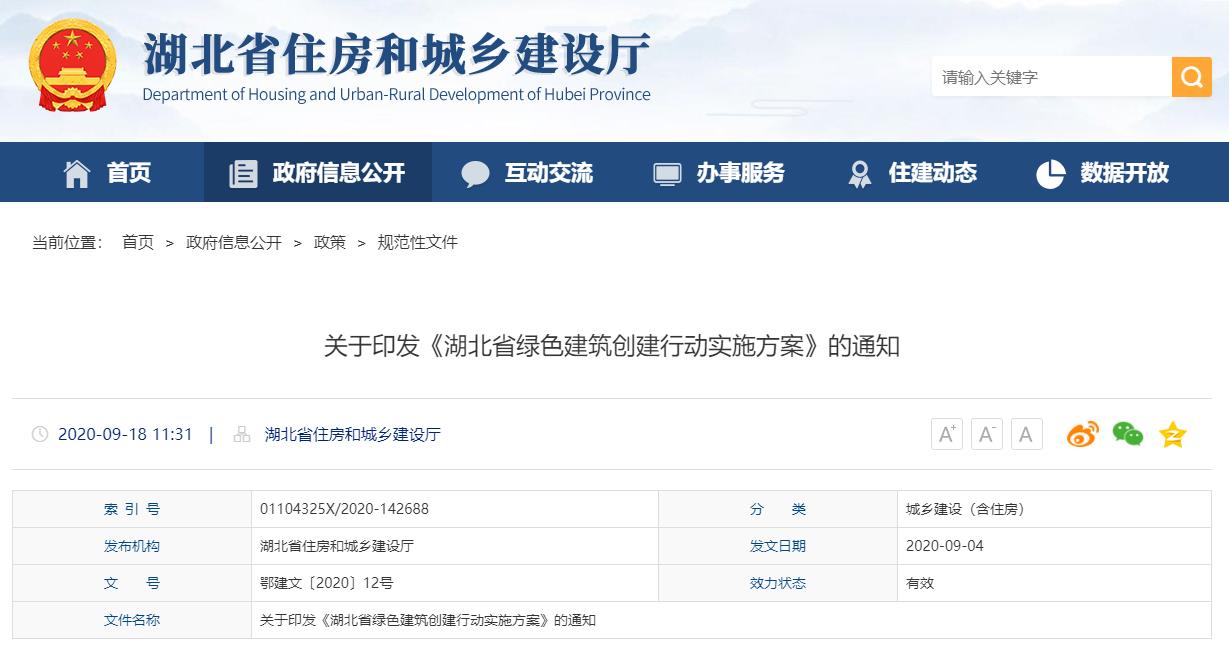Click the 文号 label cell
Screen dimensions: 1229x668
pos(132,583)
